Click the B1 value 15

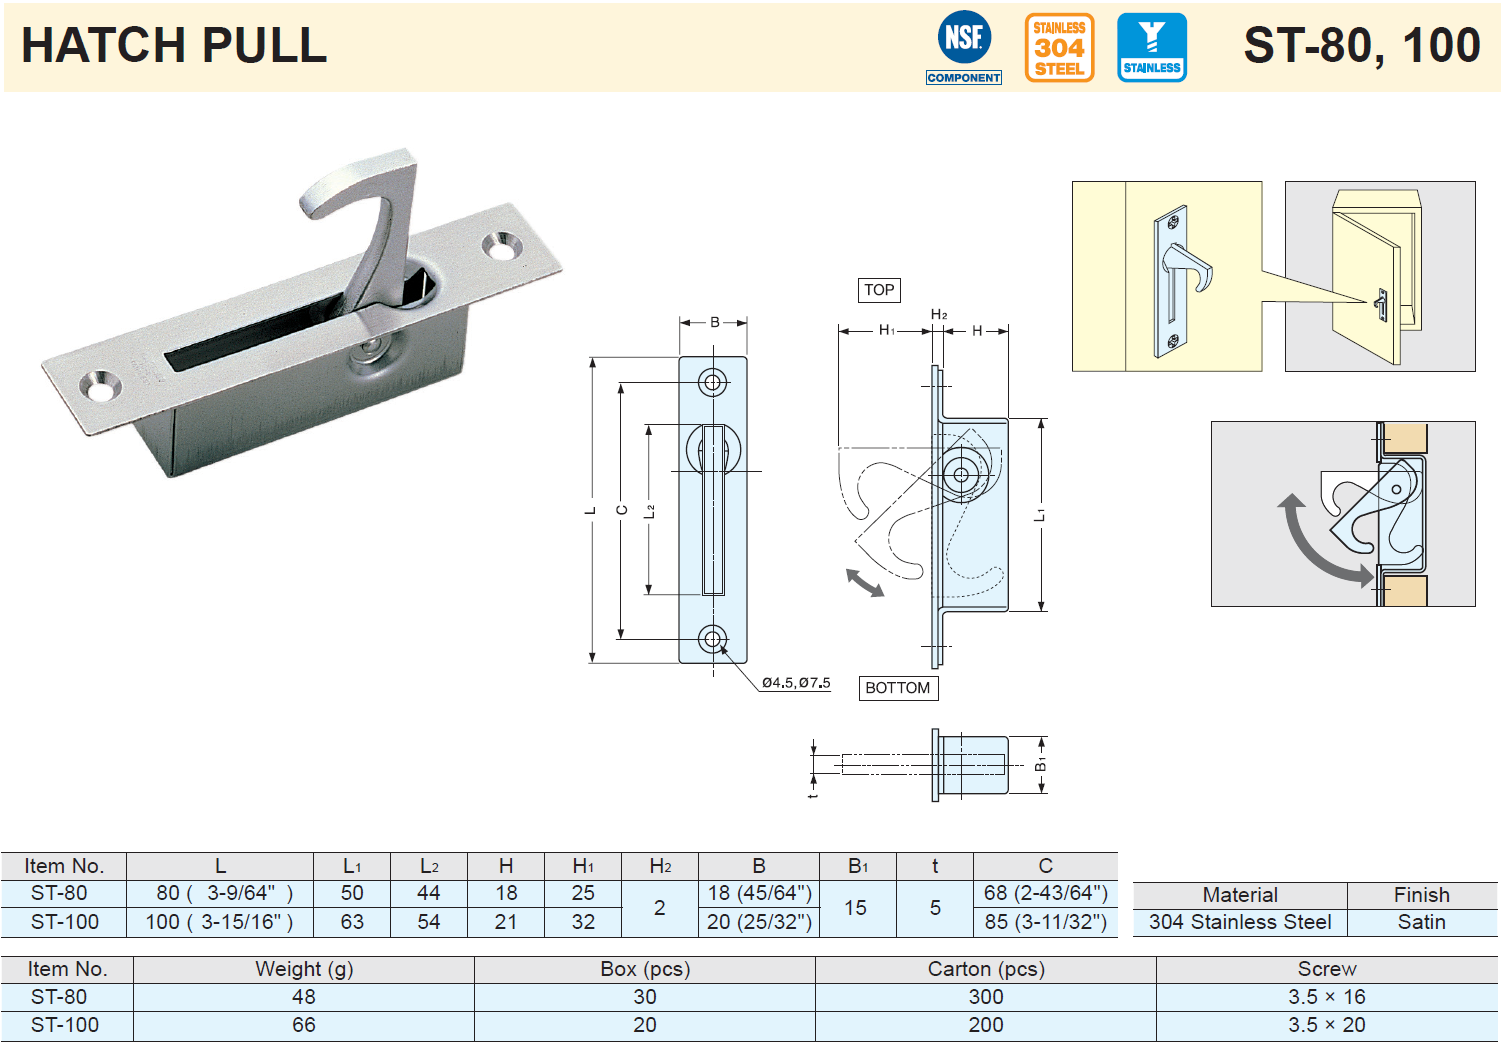tap(856, 908)
